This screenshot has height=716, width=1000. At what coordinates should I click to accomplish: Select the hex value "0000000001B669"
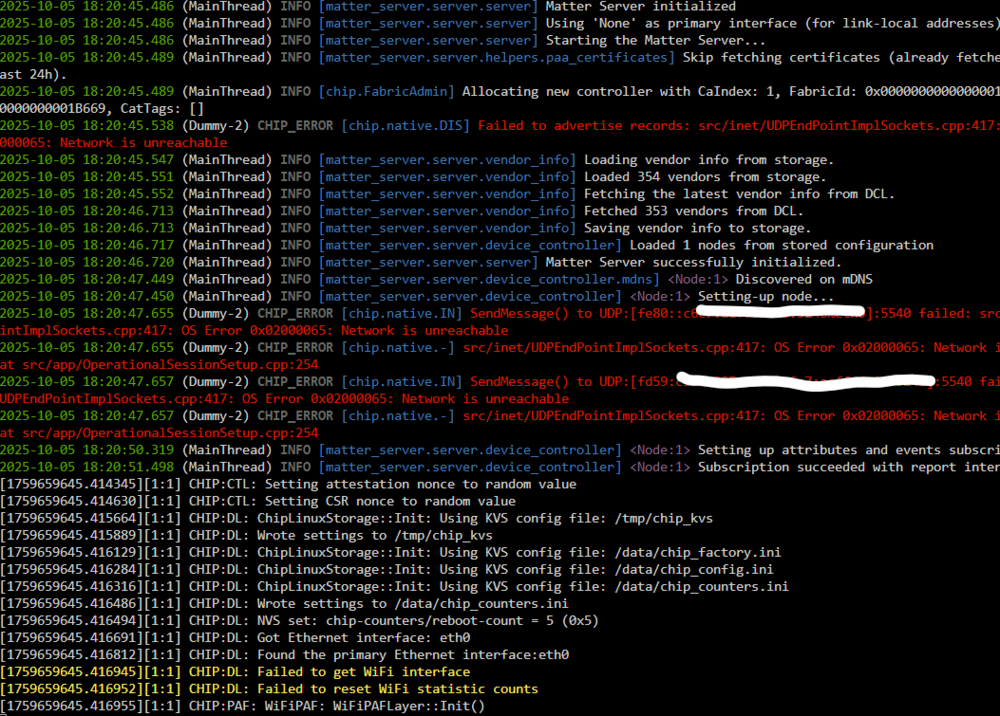pyautogui.click(x=52, y=109)
